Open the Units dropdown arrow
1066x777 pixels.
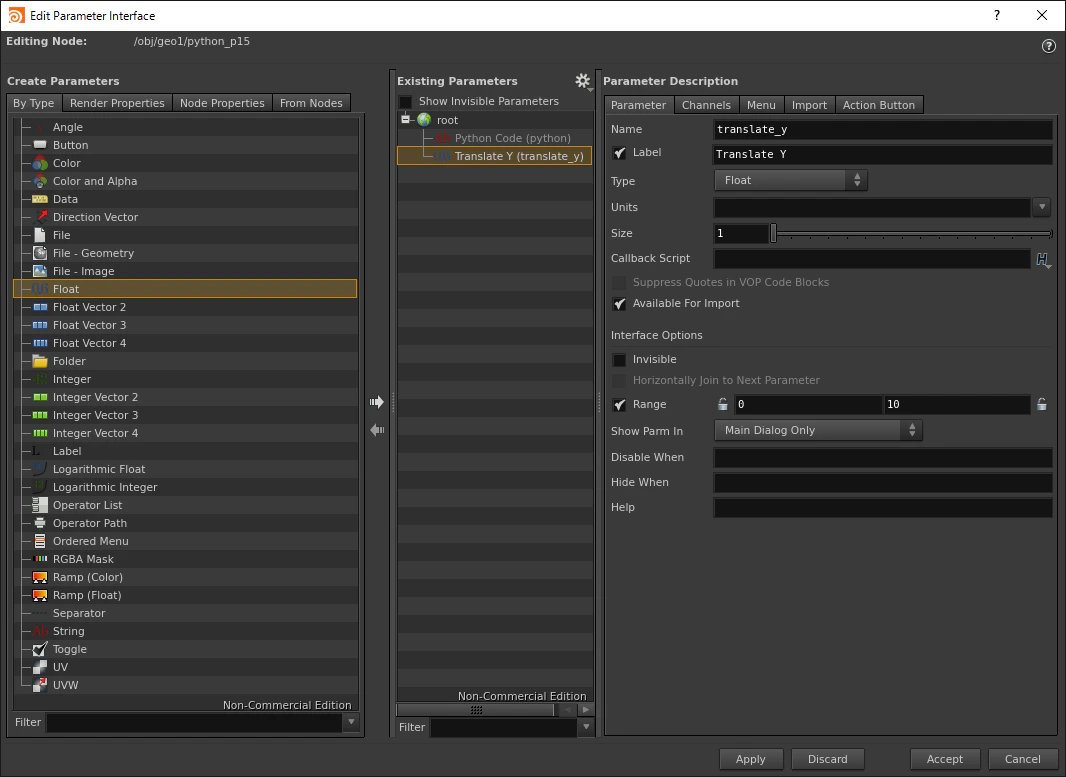pyautogui.click(x=1042, y=207)
